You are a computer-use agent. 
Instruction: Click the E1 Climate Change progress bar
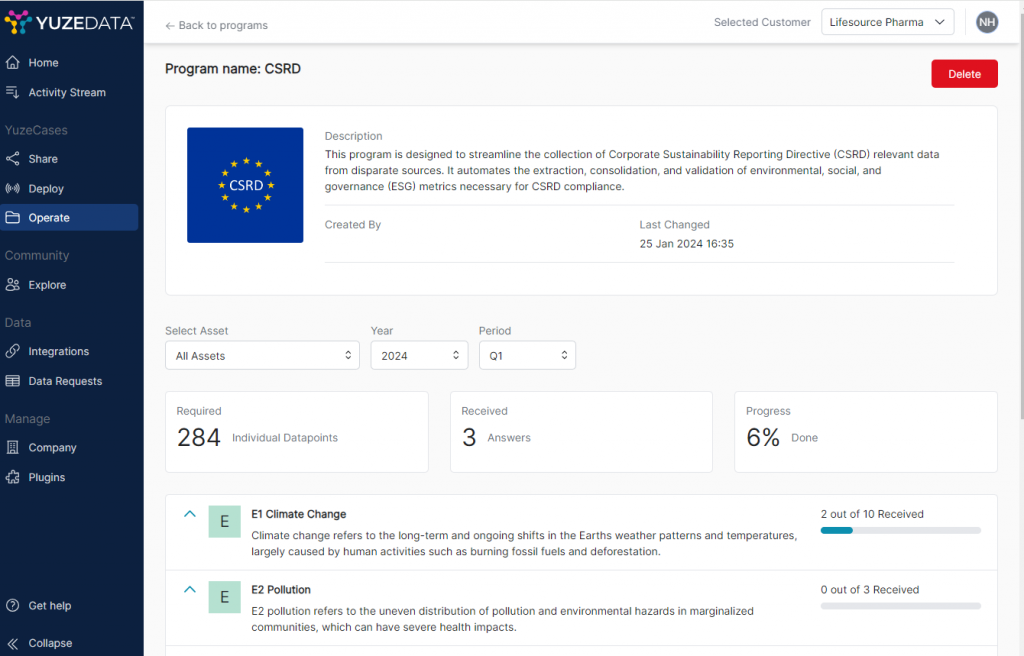pyautogui.click(x=900, y=530)
